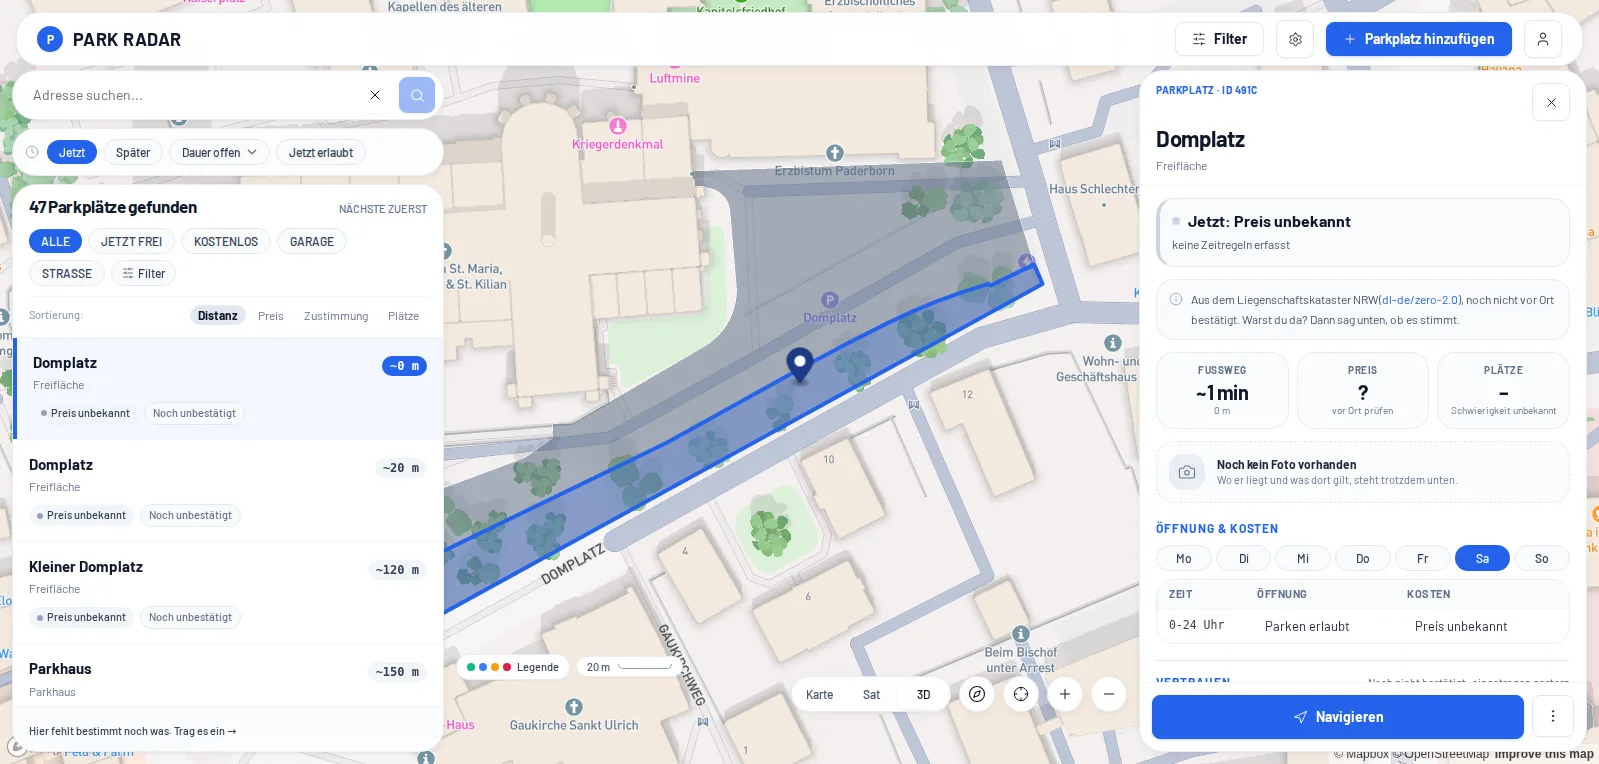Run the address search magnifier button
The height and width of the screenshot is (764, 1599).
[x=417, y=95]
